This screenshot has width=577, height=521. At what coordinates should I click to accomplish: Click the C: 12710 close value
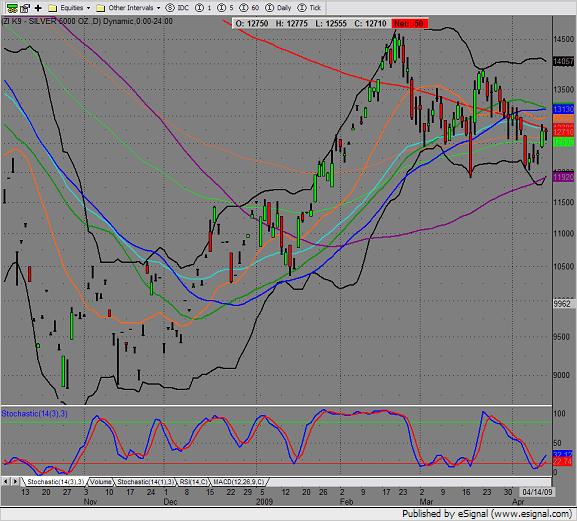[370, 24]
